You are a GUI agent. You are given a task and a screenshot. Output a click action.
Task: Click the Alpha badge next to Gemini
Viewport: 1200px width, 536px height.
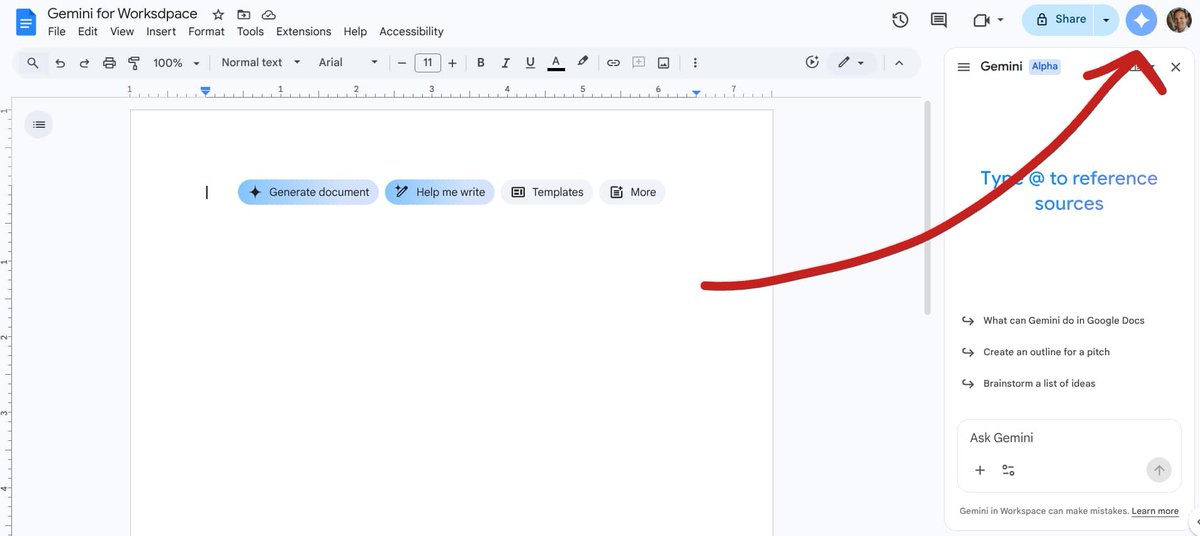pyautogui.click(x=1044, y=66)
